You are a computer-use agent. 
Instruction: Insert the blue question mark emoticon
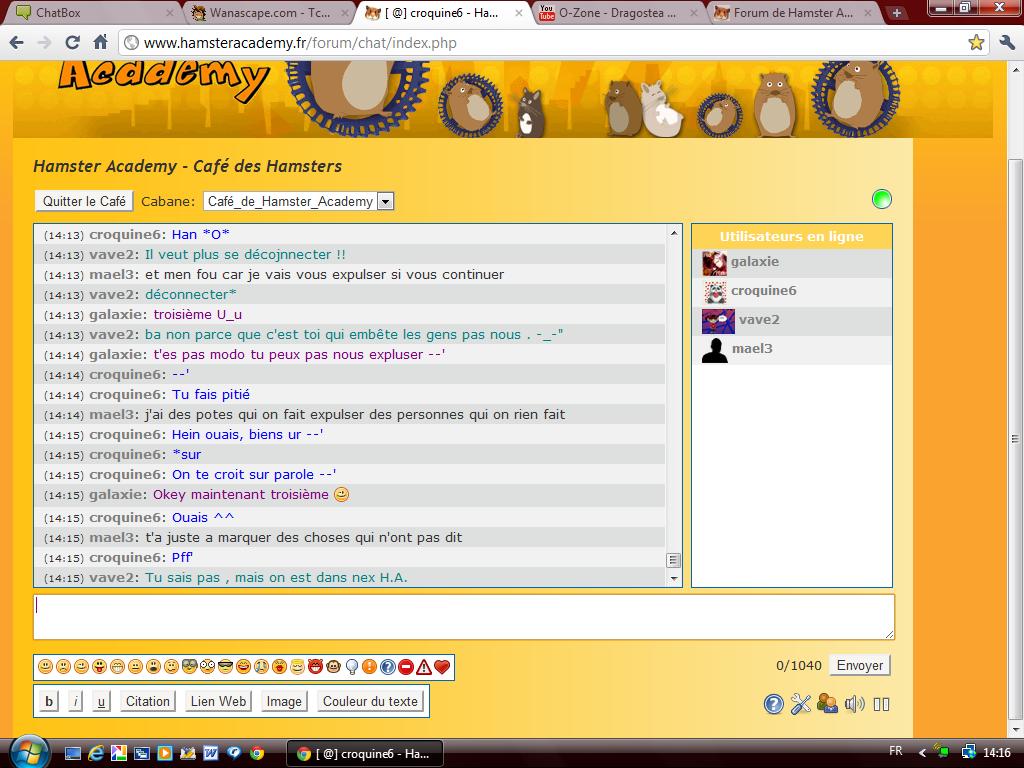(x=388, y=667)
